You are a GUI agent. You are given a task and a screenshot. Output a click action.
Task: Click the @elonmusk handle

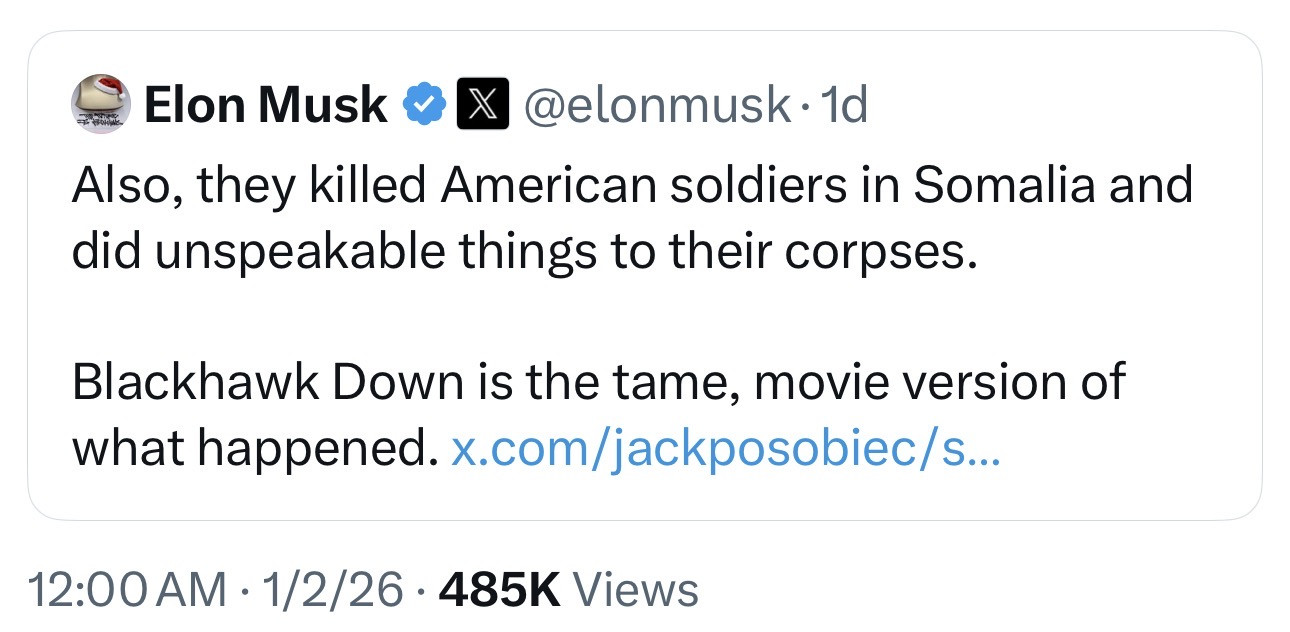click(x=656, y=105)
